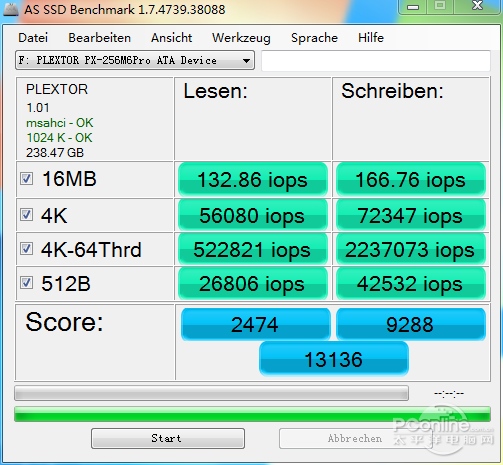Uncheck the 16MB test checkbox
The image size is (503, 465).
(26, 179)
